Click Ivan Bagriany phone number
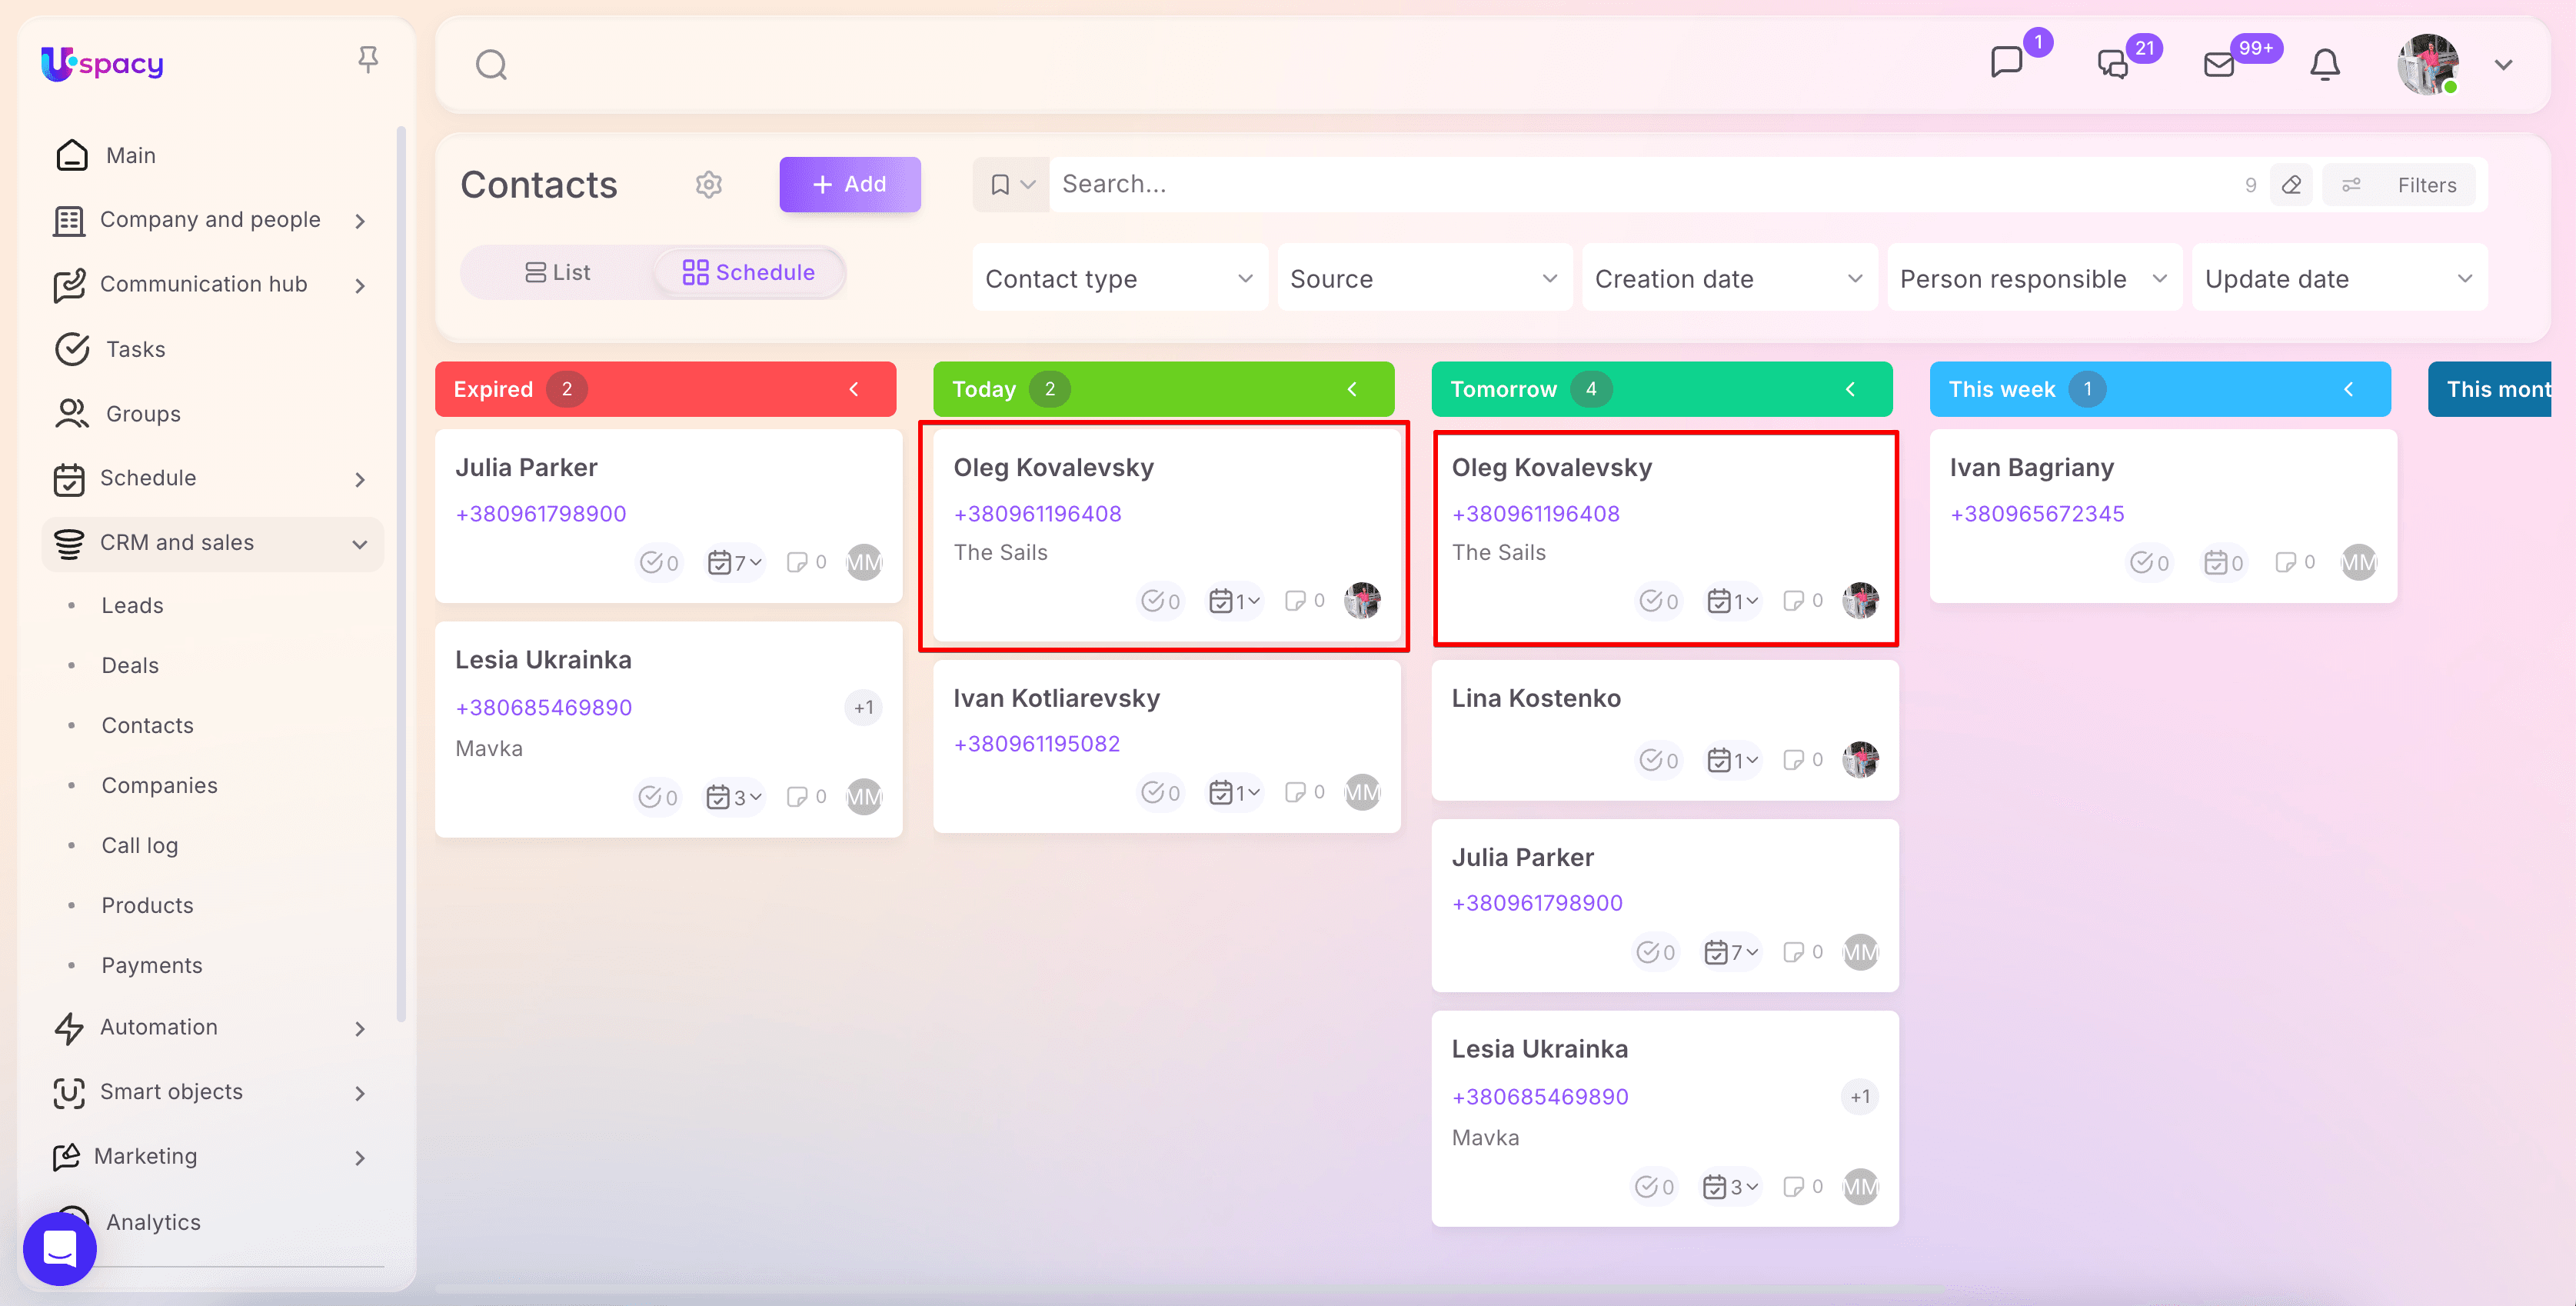 tap(2036, 514)
